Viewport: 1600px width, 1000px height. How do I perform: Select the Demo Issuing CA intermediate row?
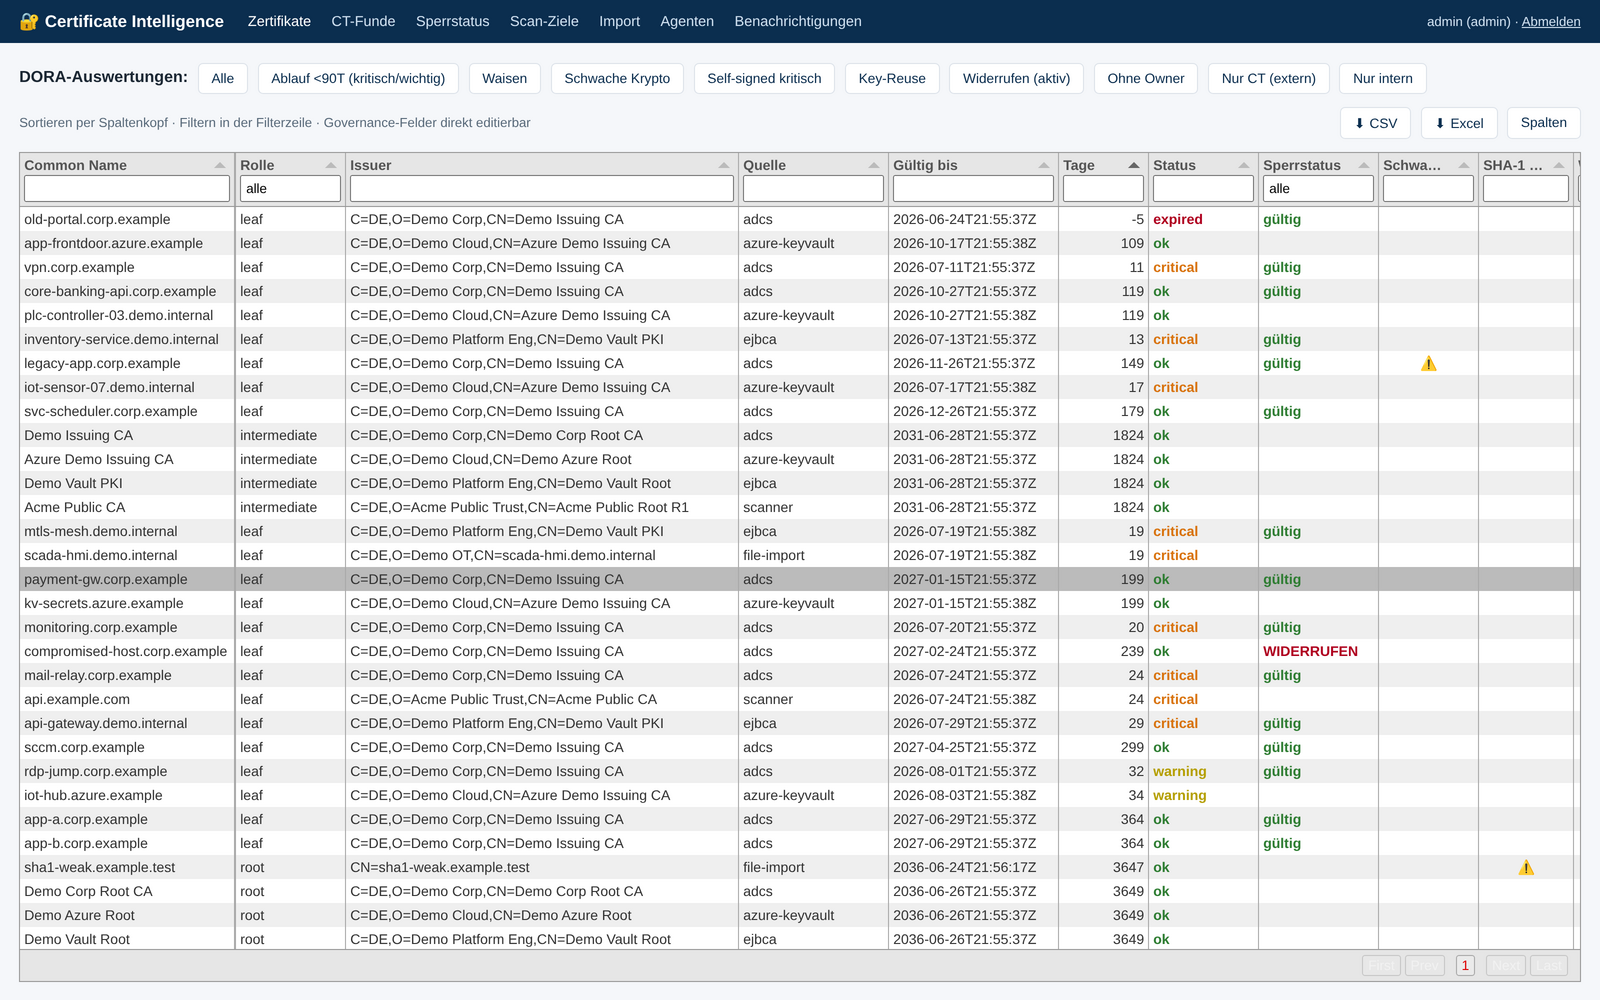798,435
